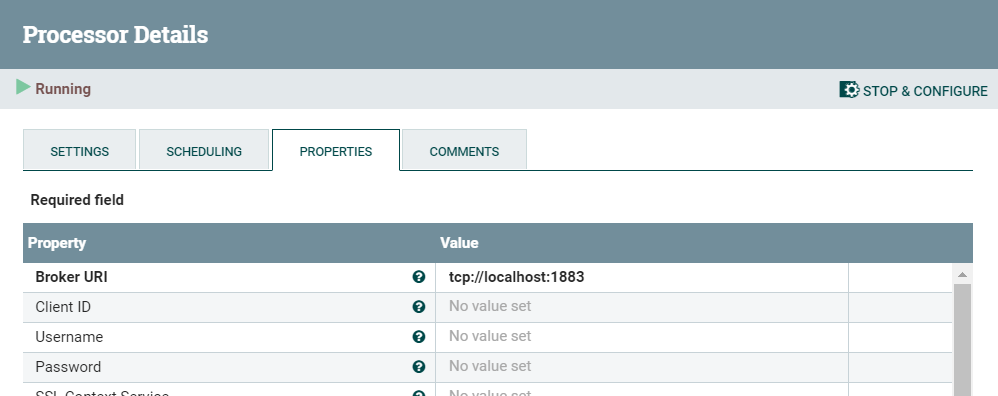
Task: Click the Password property name
Action: pyautogui.click(x=68, y=367)
